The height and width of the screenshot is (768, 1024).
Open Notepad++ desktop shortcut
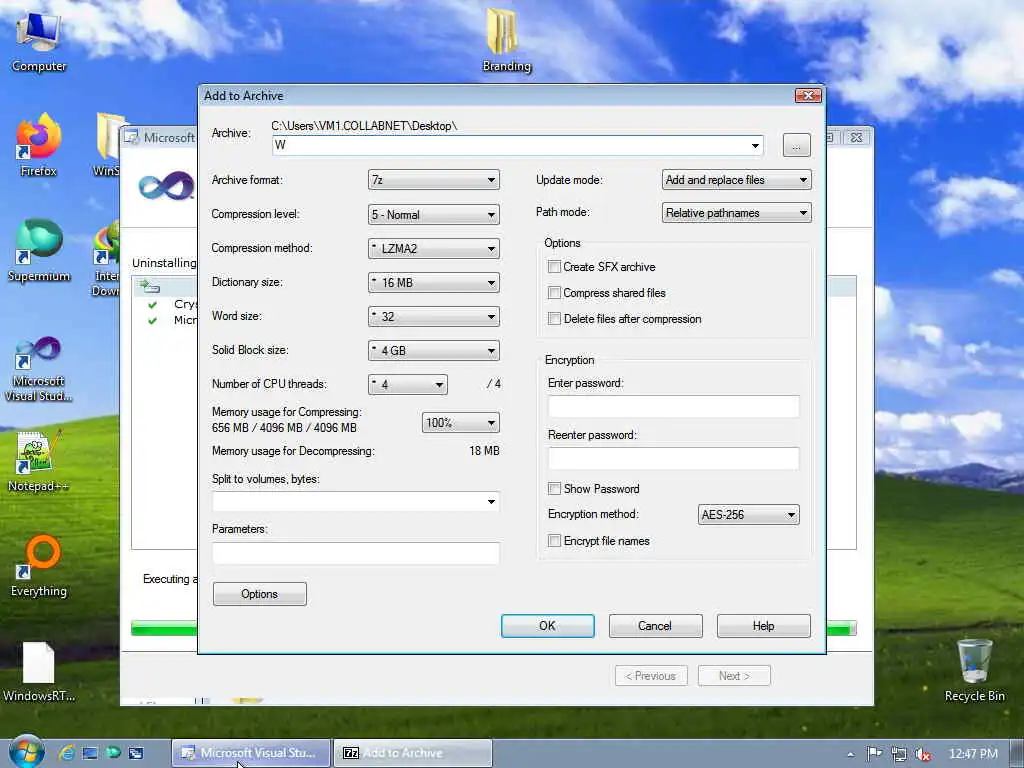tap(39, 461)
